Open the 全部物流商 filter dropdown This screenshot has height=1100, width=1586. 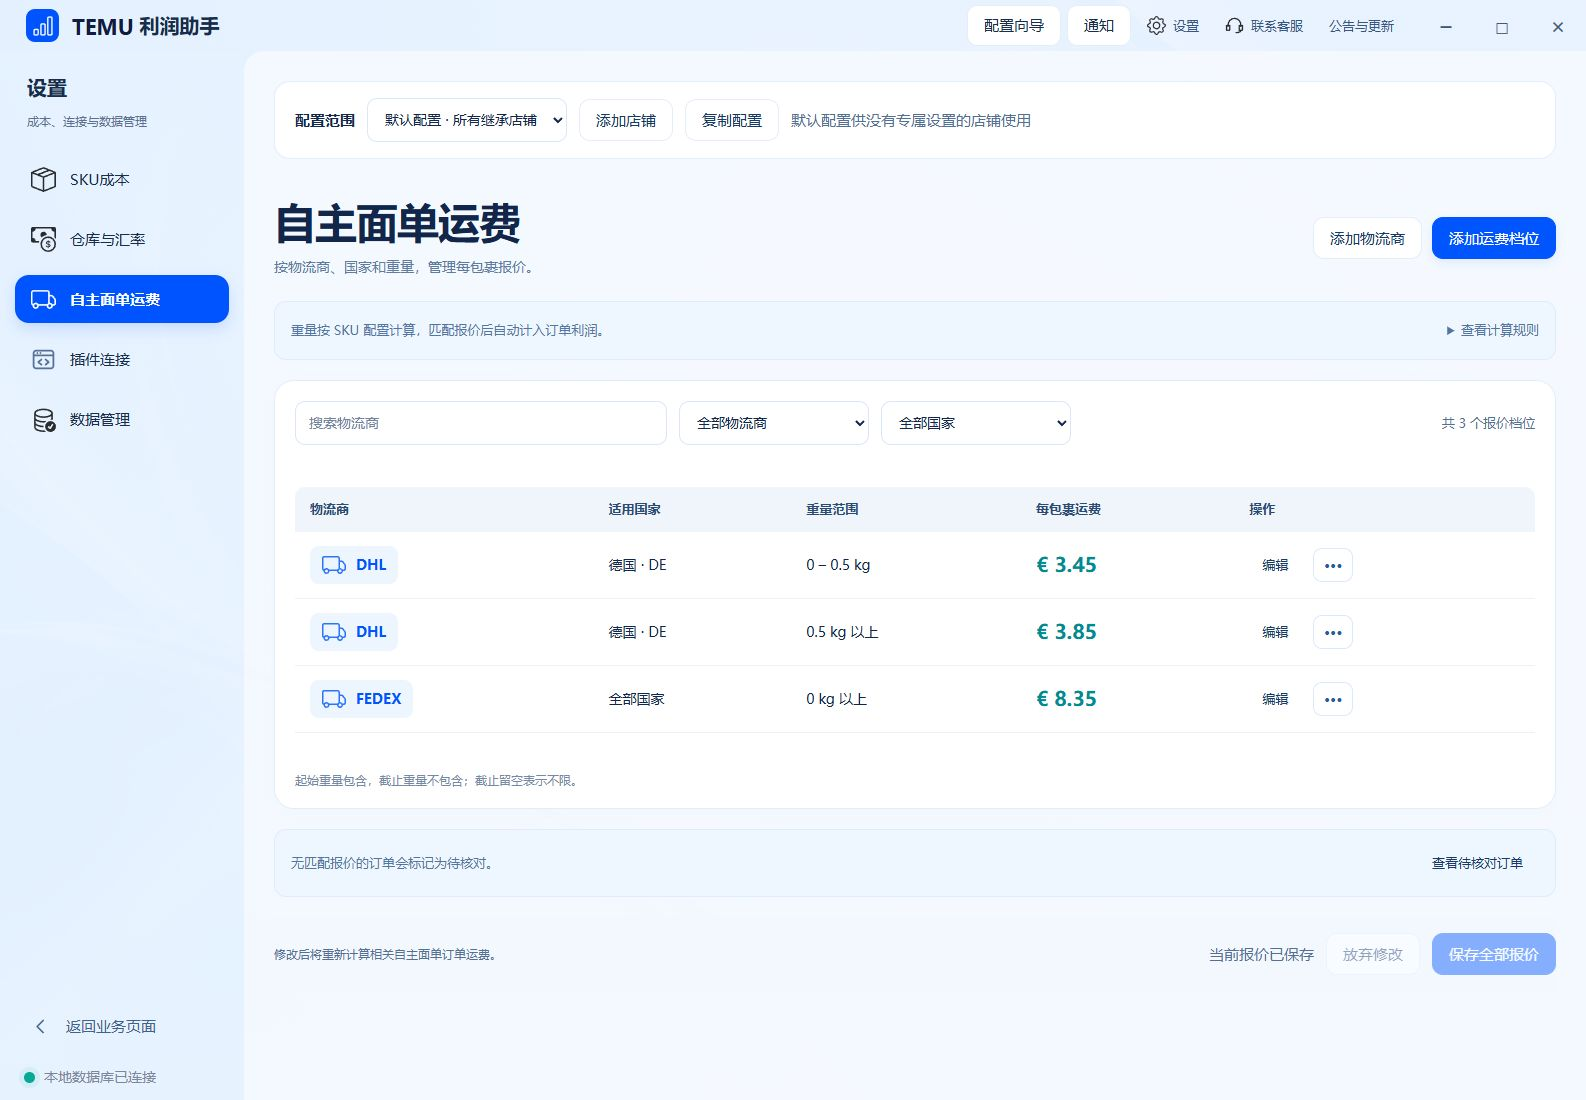click(x=774, y=423)
